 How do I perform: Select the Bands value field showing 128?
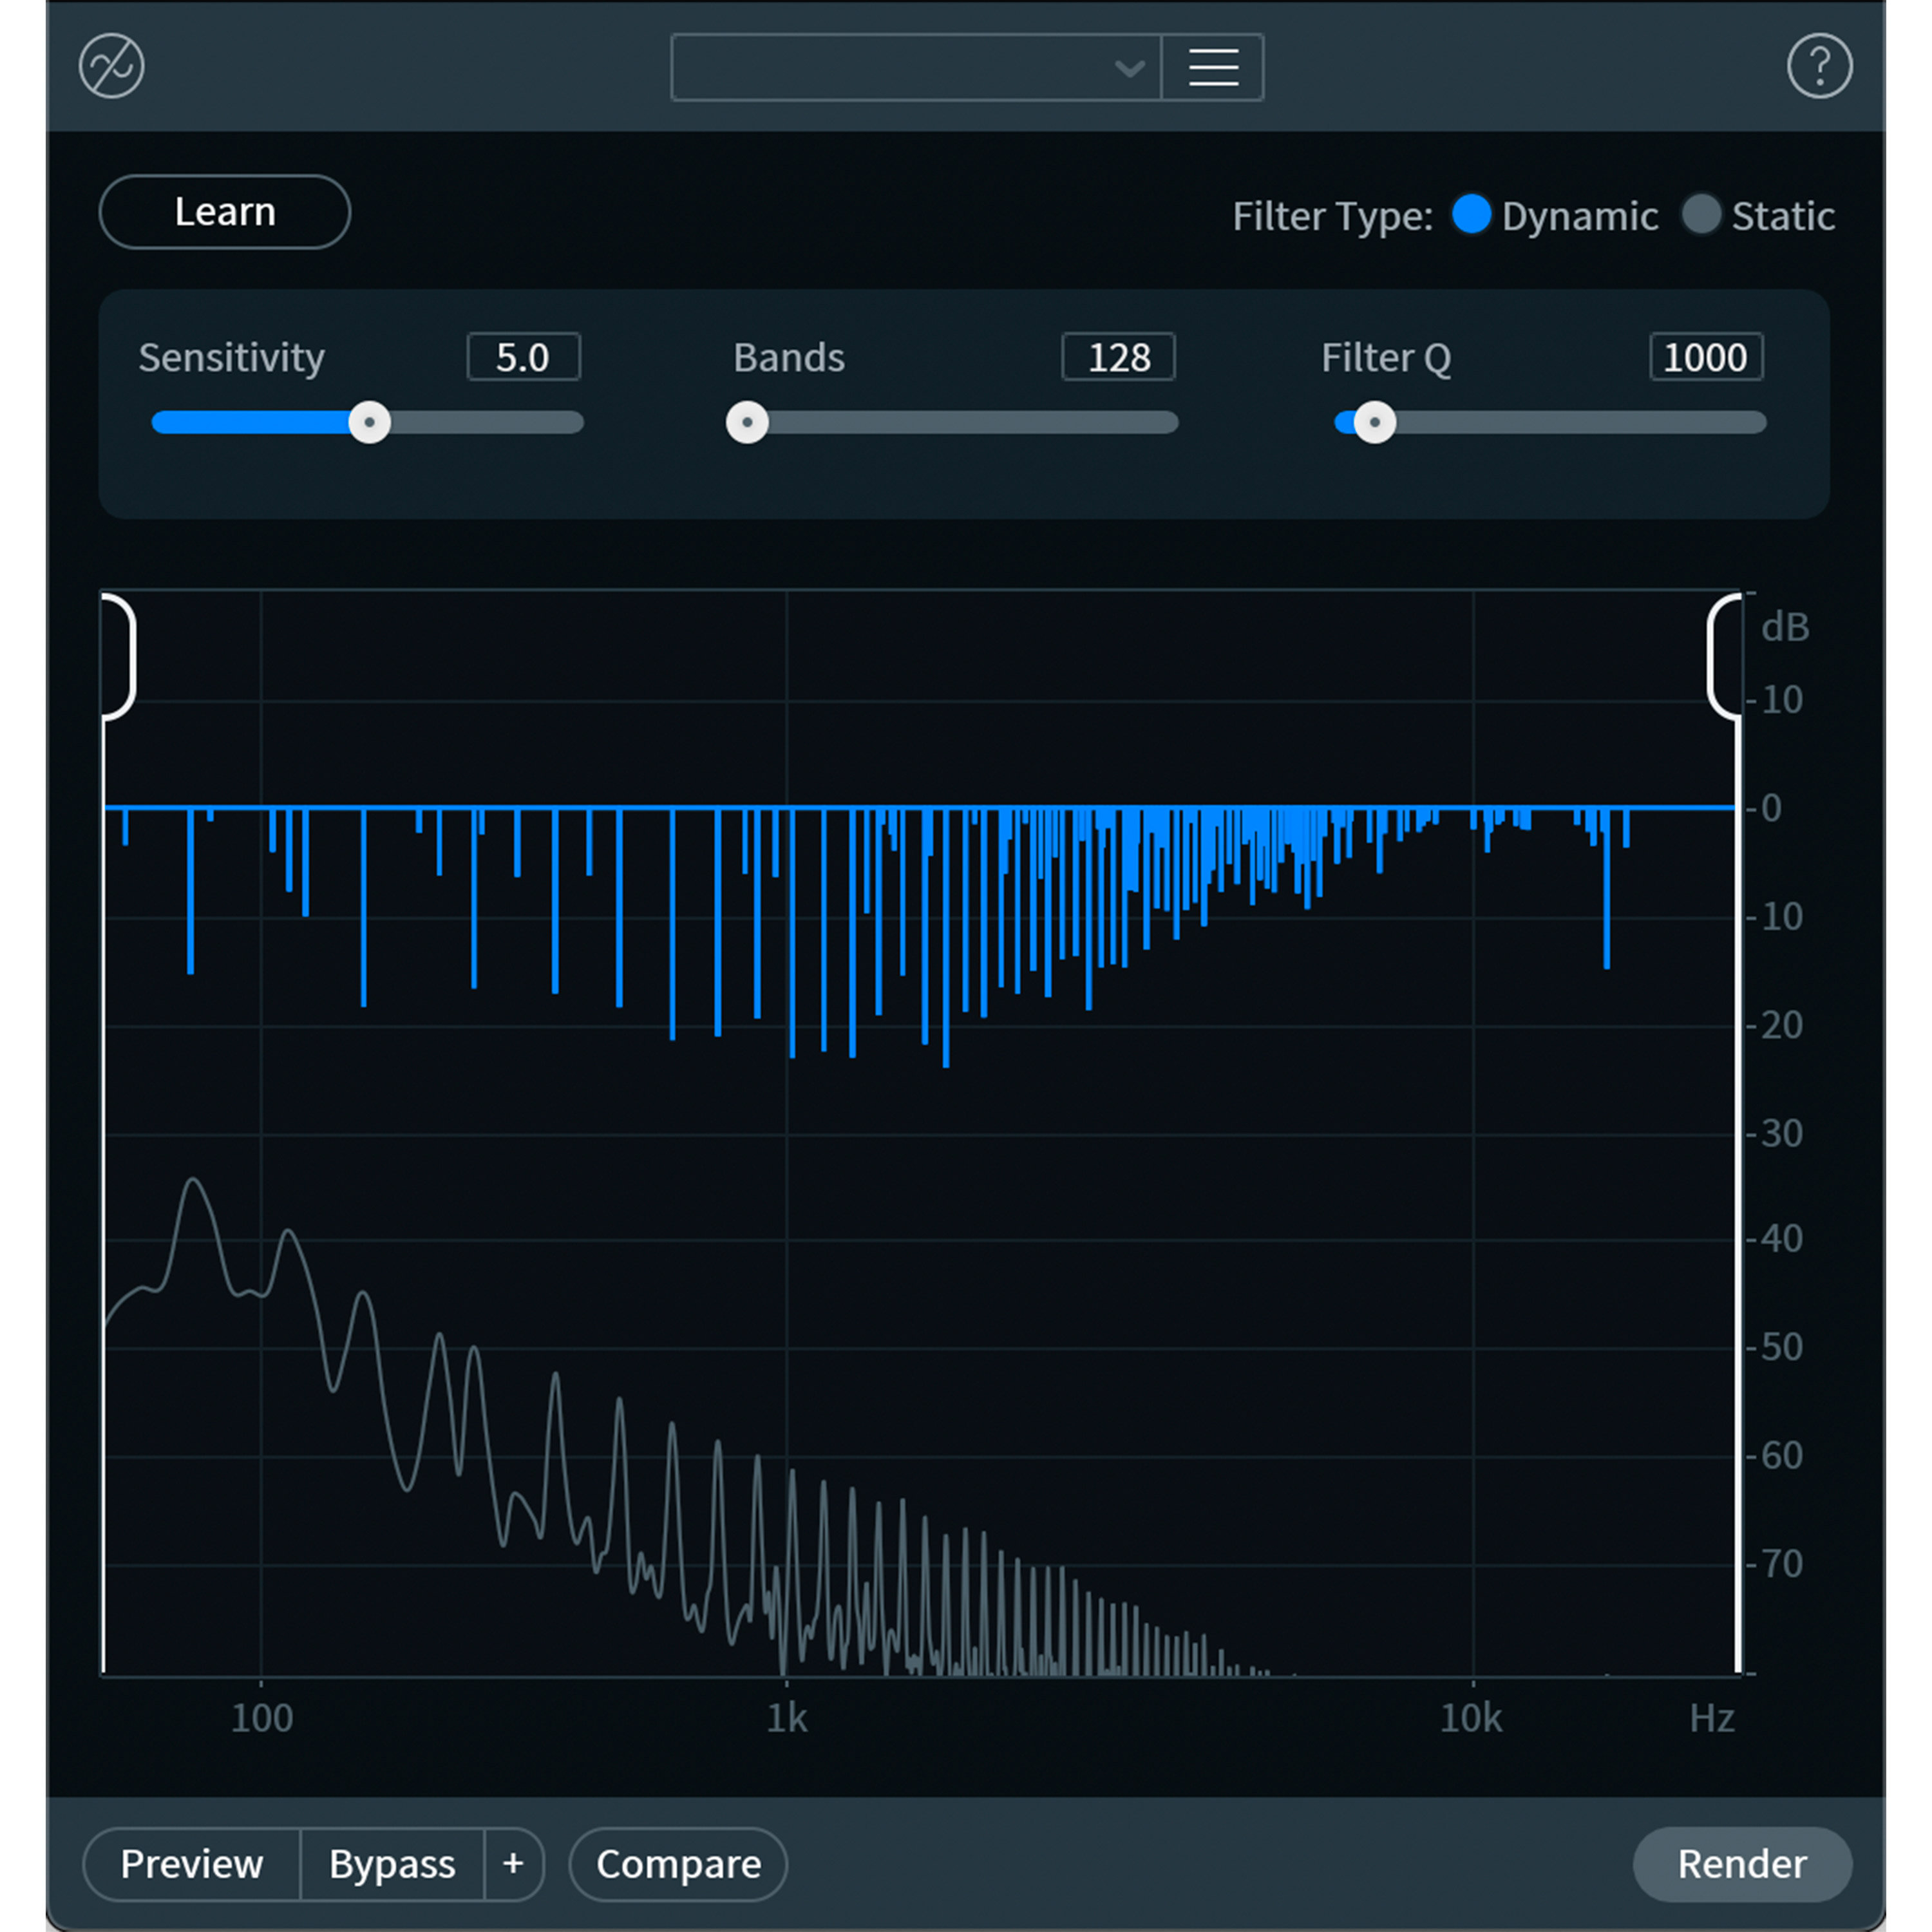coord(1117,357)
